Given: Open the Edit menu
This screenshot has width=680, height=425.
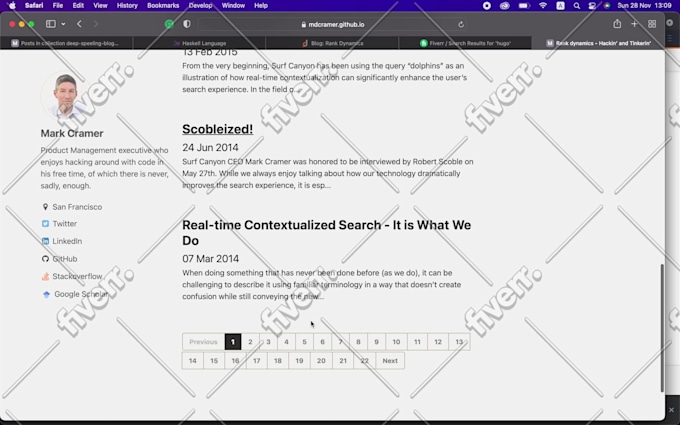Looking at the screenshot, I should (x=78, y=6).
